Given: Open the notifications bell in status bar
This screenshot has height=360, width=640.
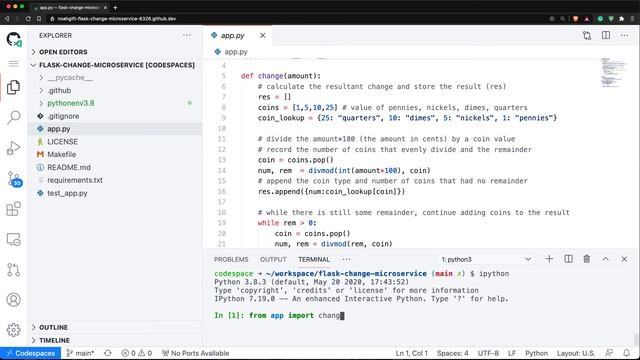Looking at the screenshot, I should point(627,353).
